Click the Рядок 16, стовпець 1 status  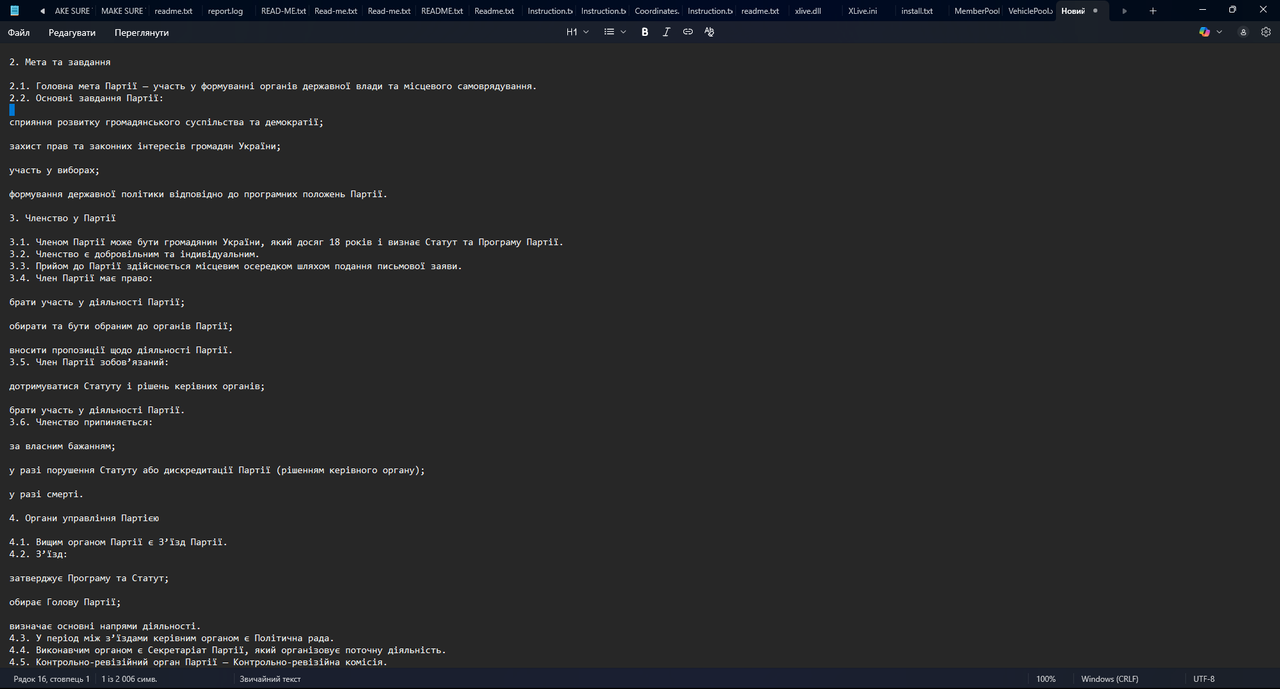coord(51,679)
